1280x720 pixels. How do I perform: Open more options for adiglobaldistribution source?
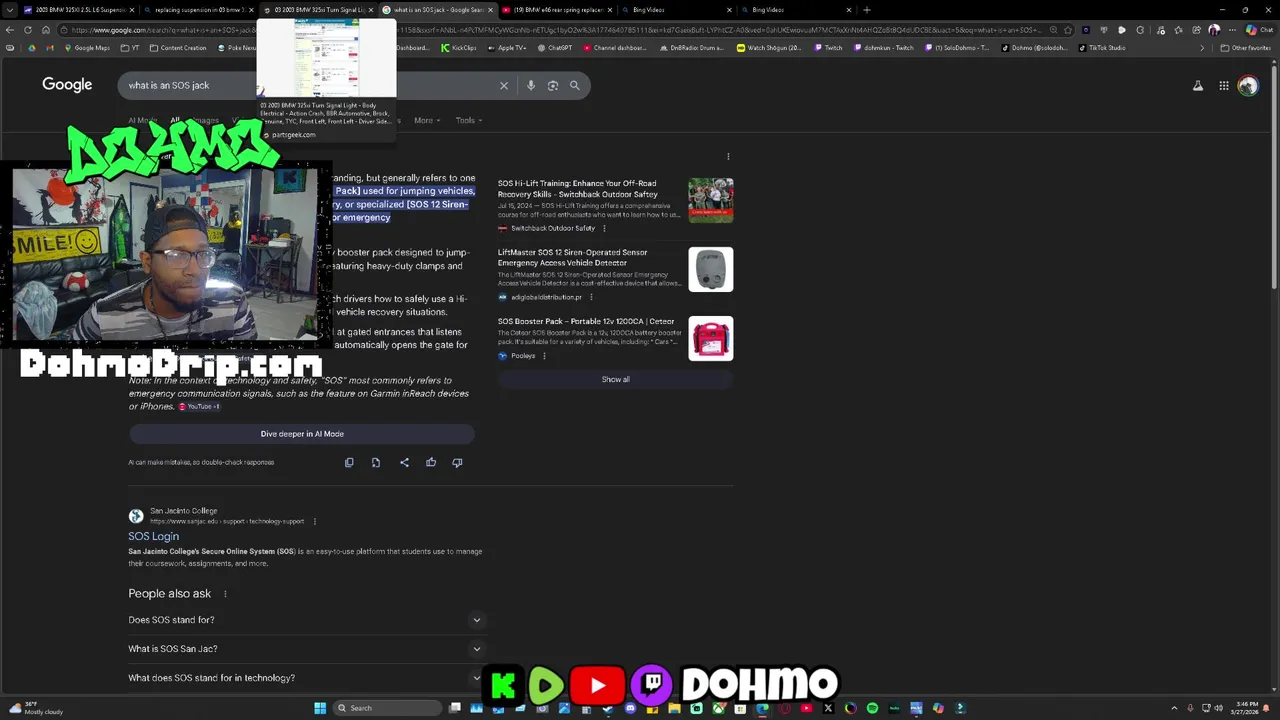coord(591,297)
